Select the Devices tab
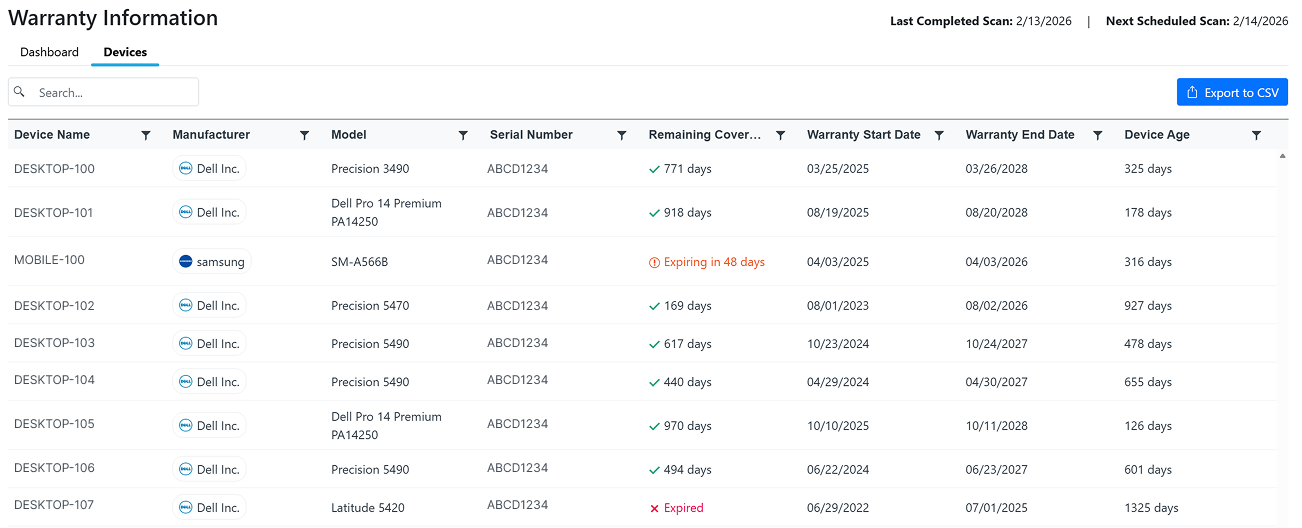This screenshot has height=528, width=1302. pyautogui.click(x=125, y=52)
